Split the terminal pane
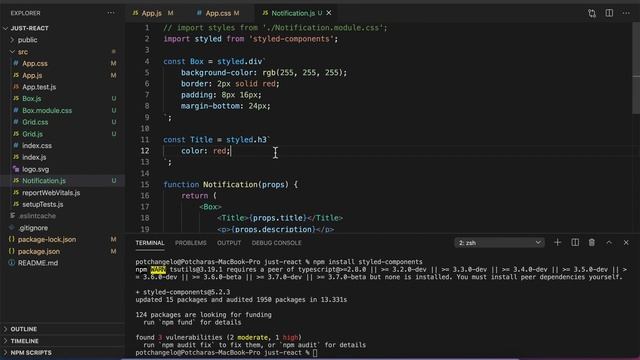640x360 pixels. (575, 242)
